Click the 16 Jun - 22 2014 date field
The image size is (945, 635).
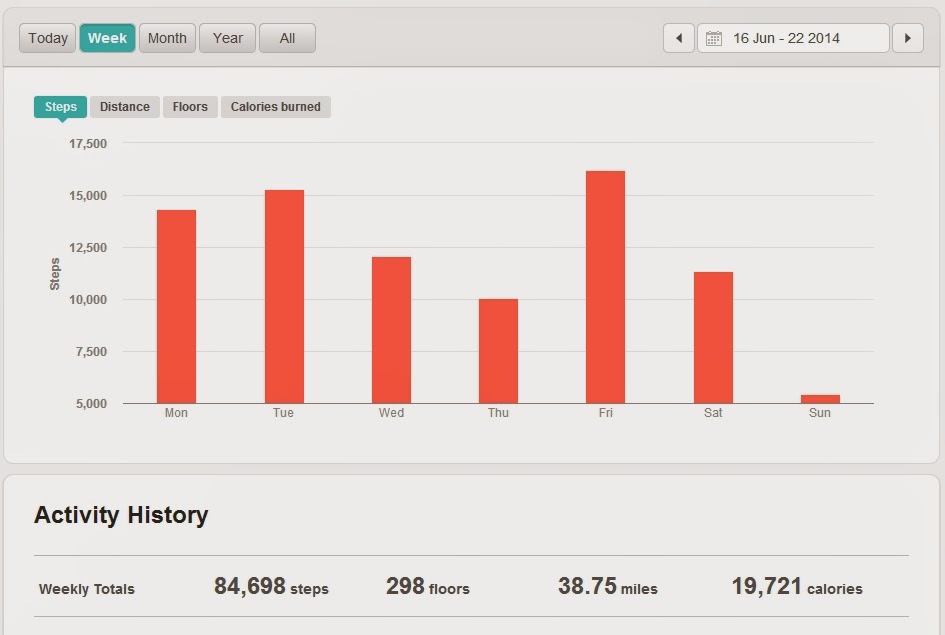tap(793, 38)
